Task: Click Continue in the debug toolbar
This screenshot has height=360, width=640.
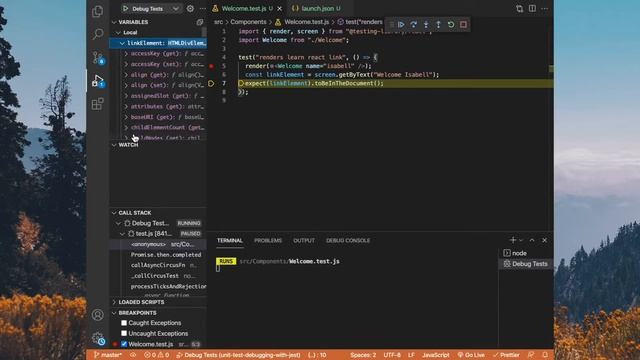Action: 401,24
